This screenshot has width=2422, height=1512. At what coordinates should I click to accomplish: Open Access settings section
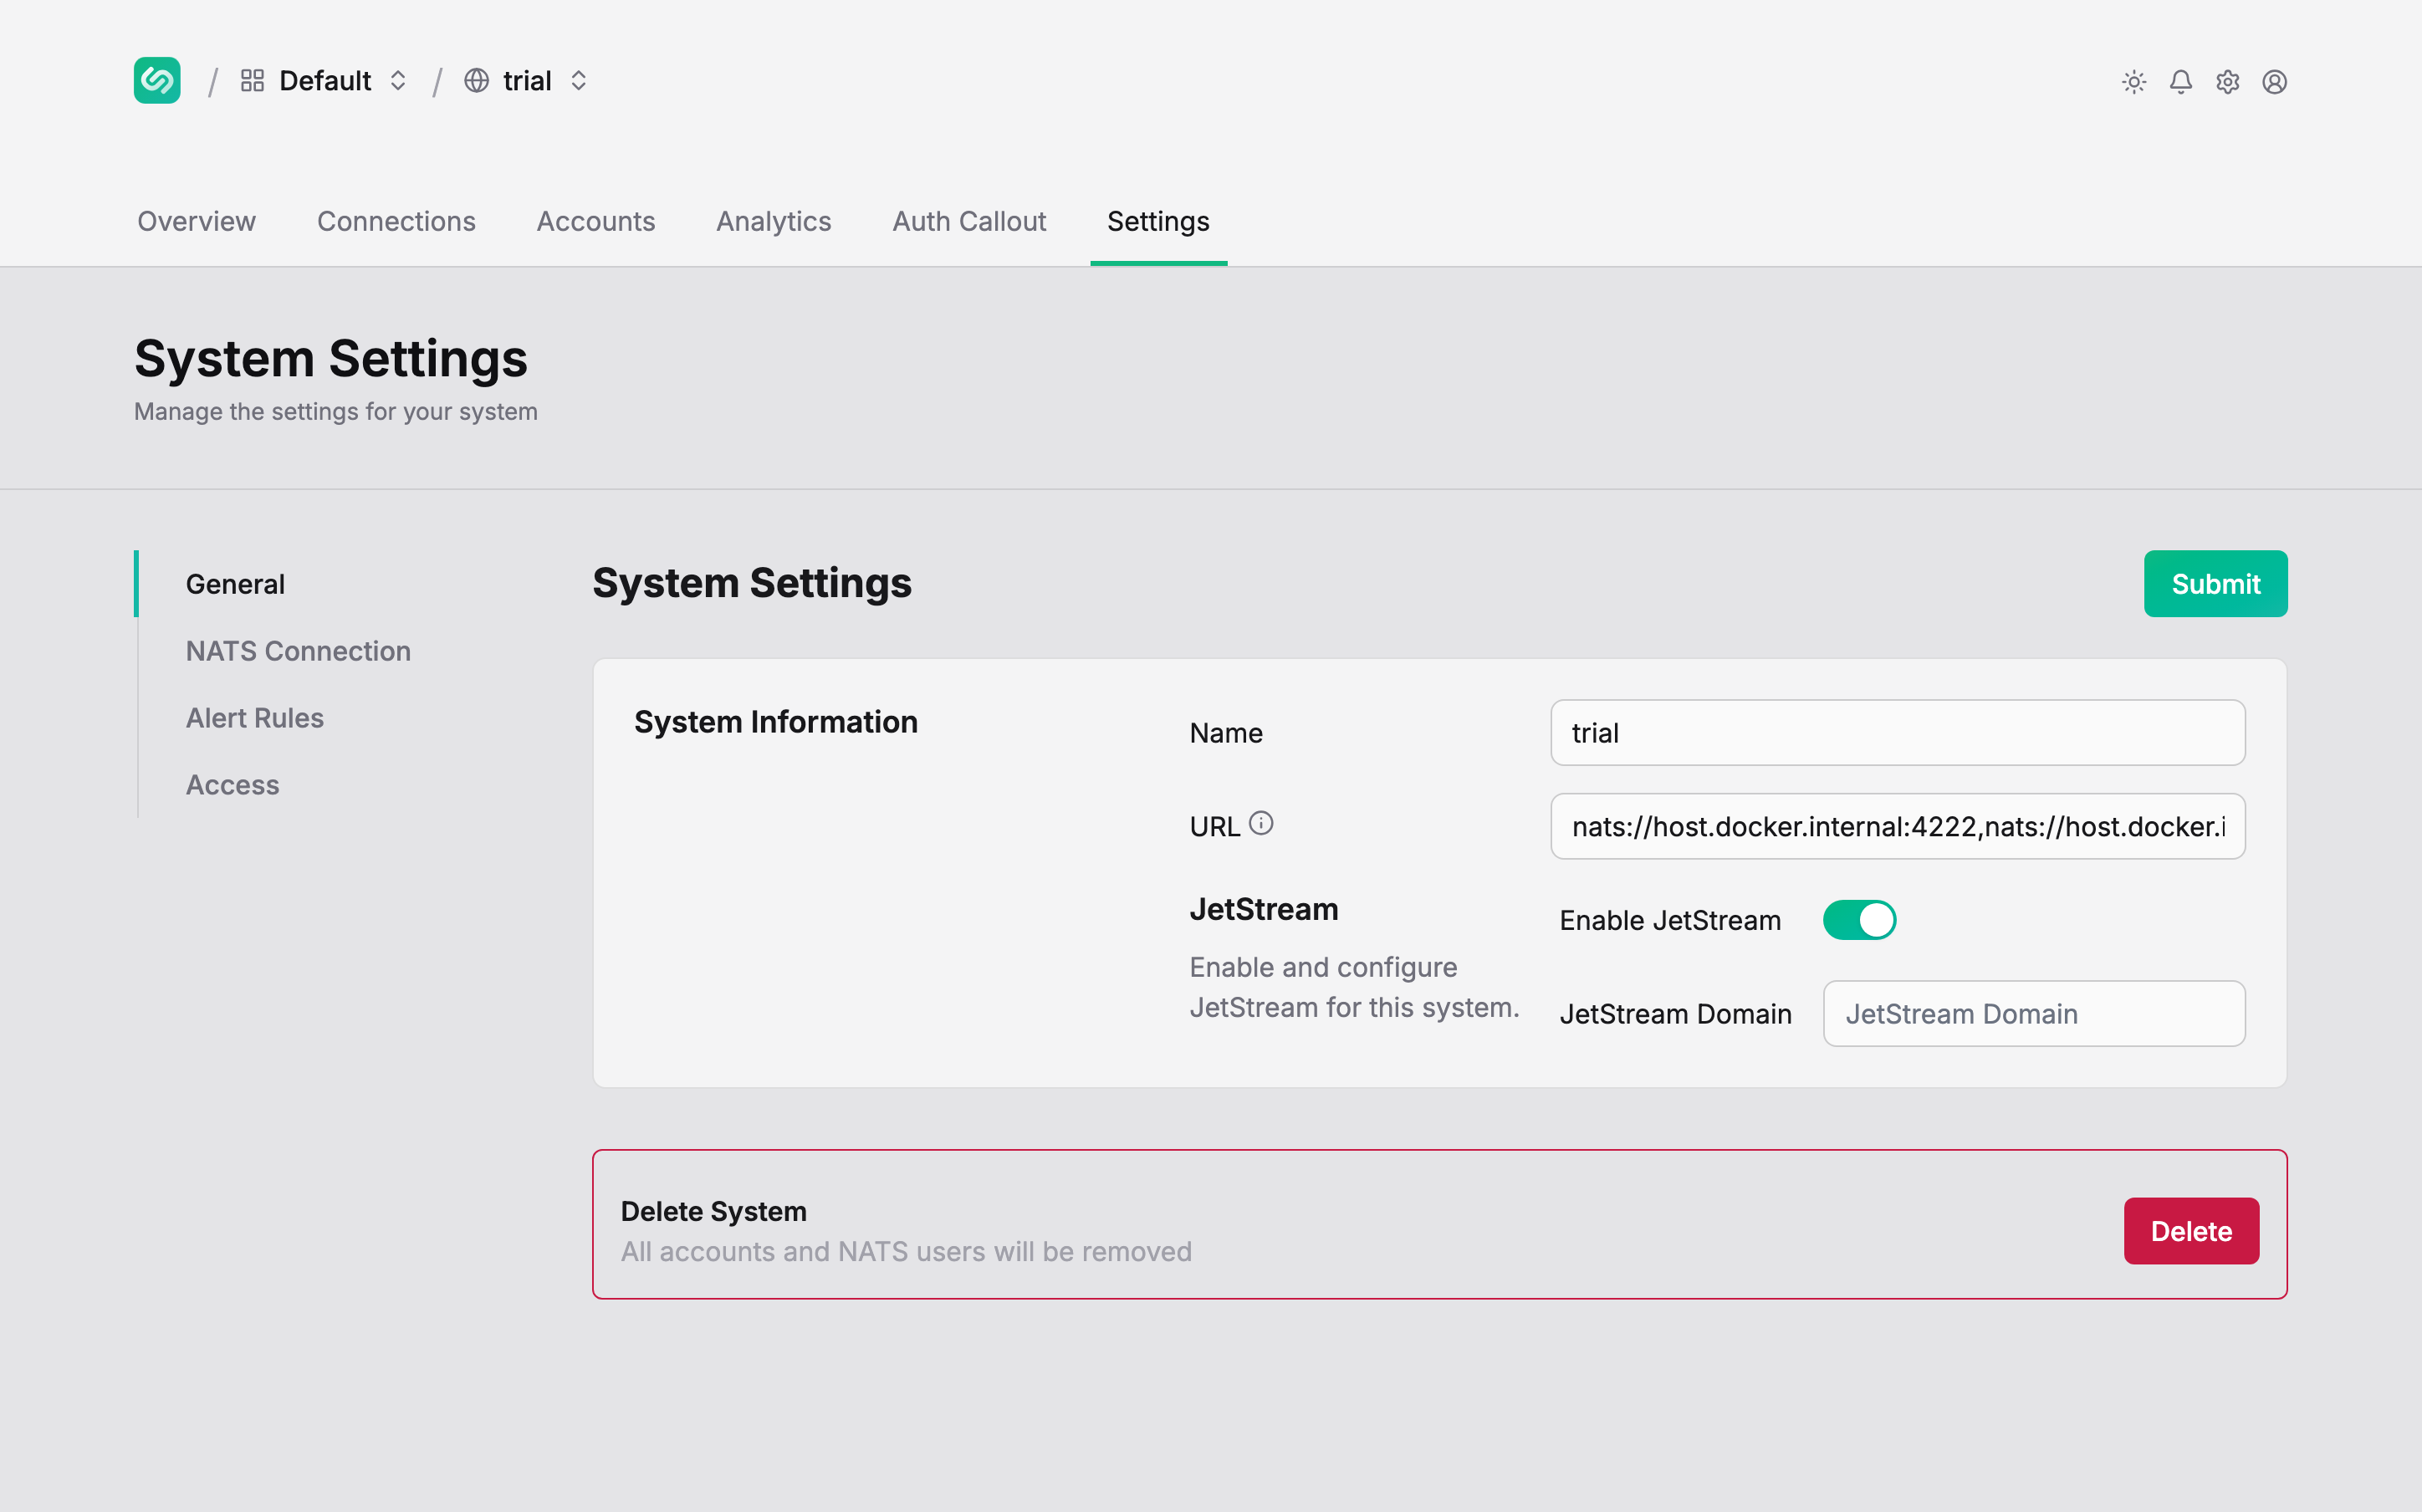tap(232, 785)
